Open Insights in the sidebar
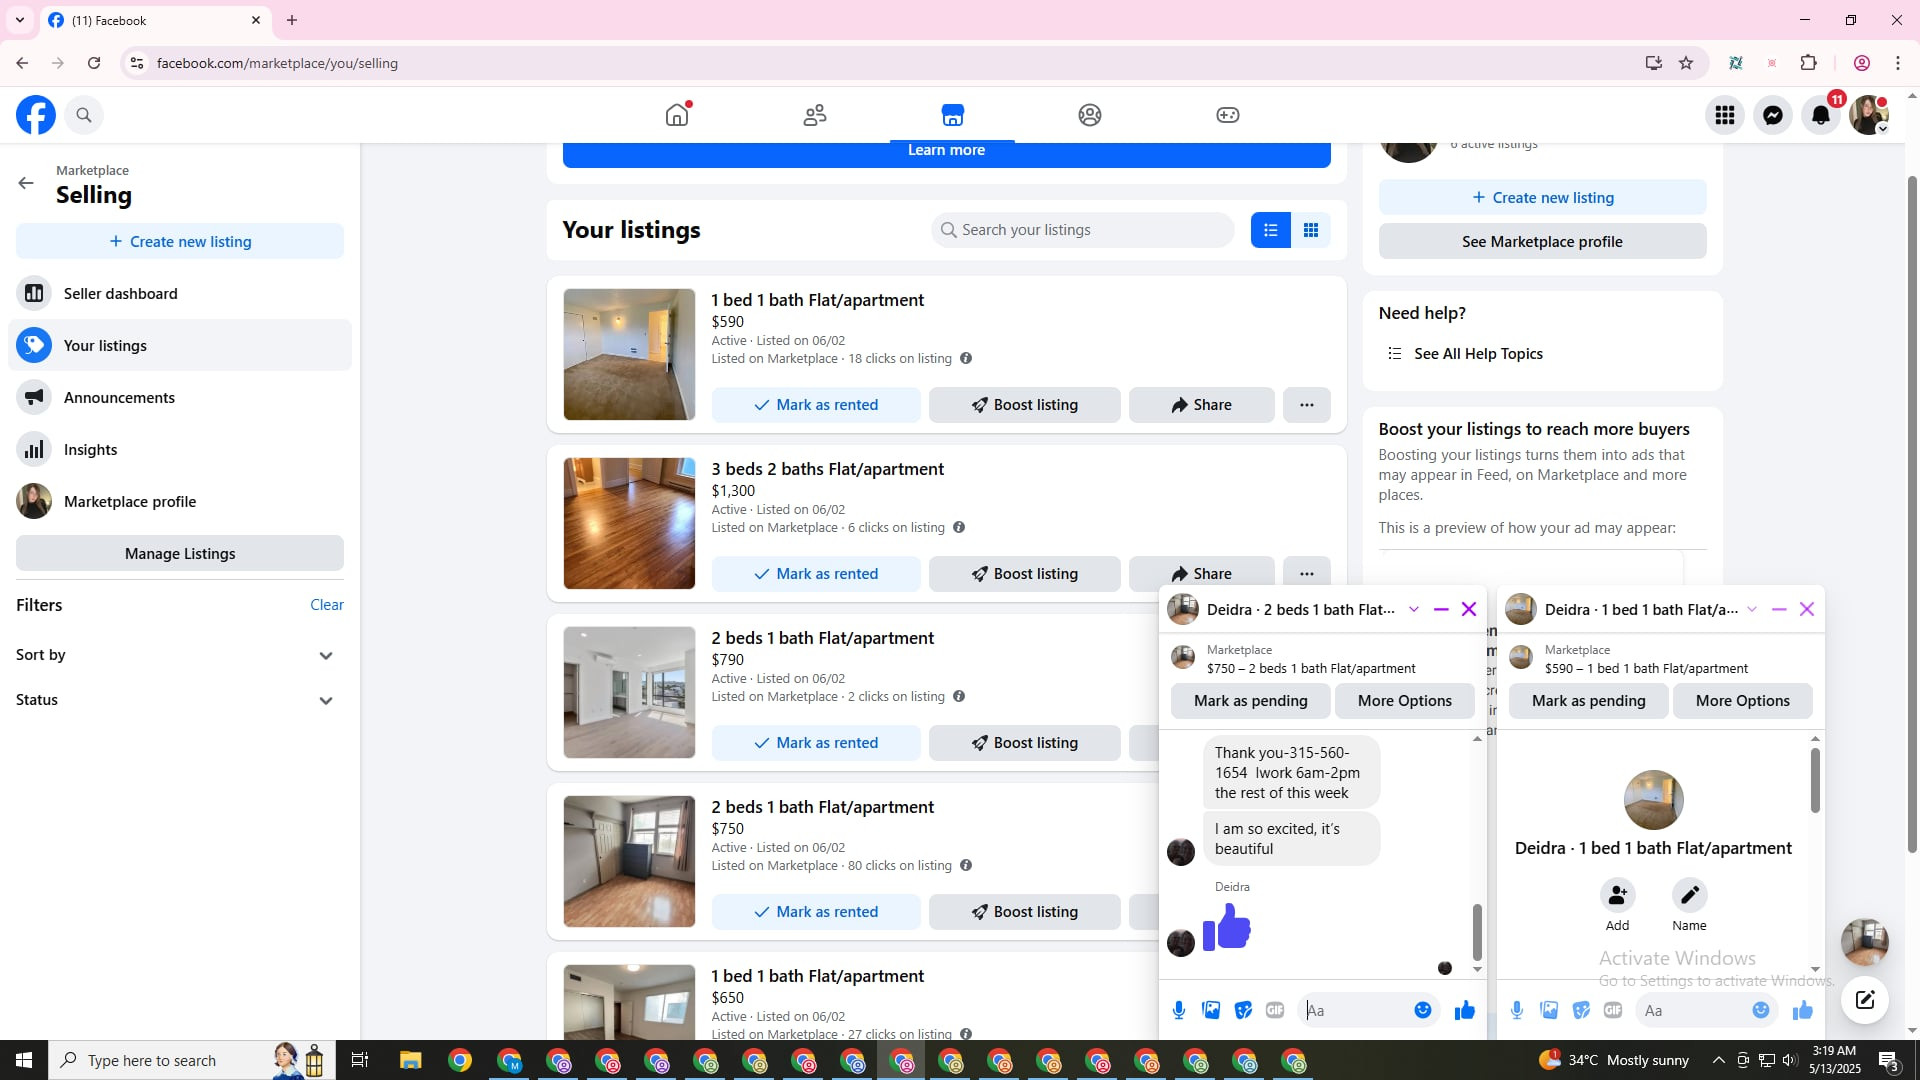The image size is (1920, 1080). click(180, 449)
